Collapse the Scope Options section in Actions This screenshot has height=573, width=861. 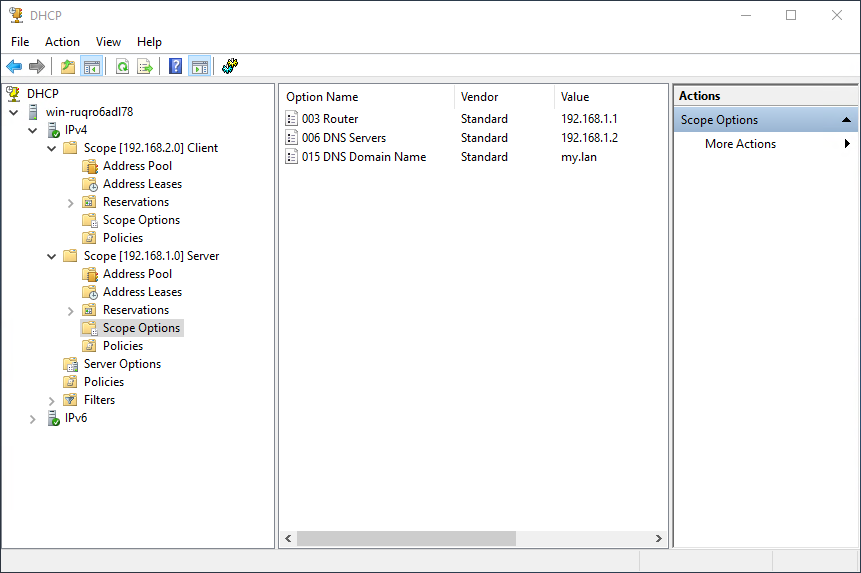[x=846, y=120]
